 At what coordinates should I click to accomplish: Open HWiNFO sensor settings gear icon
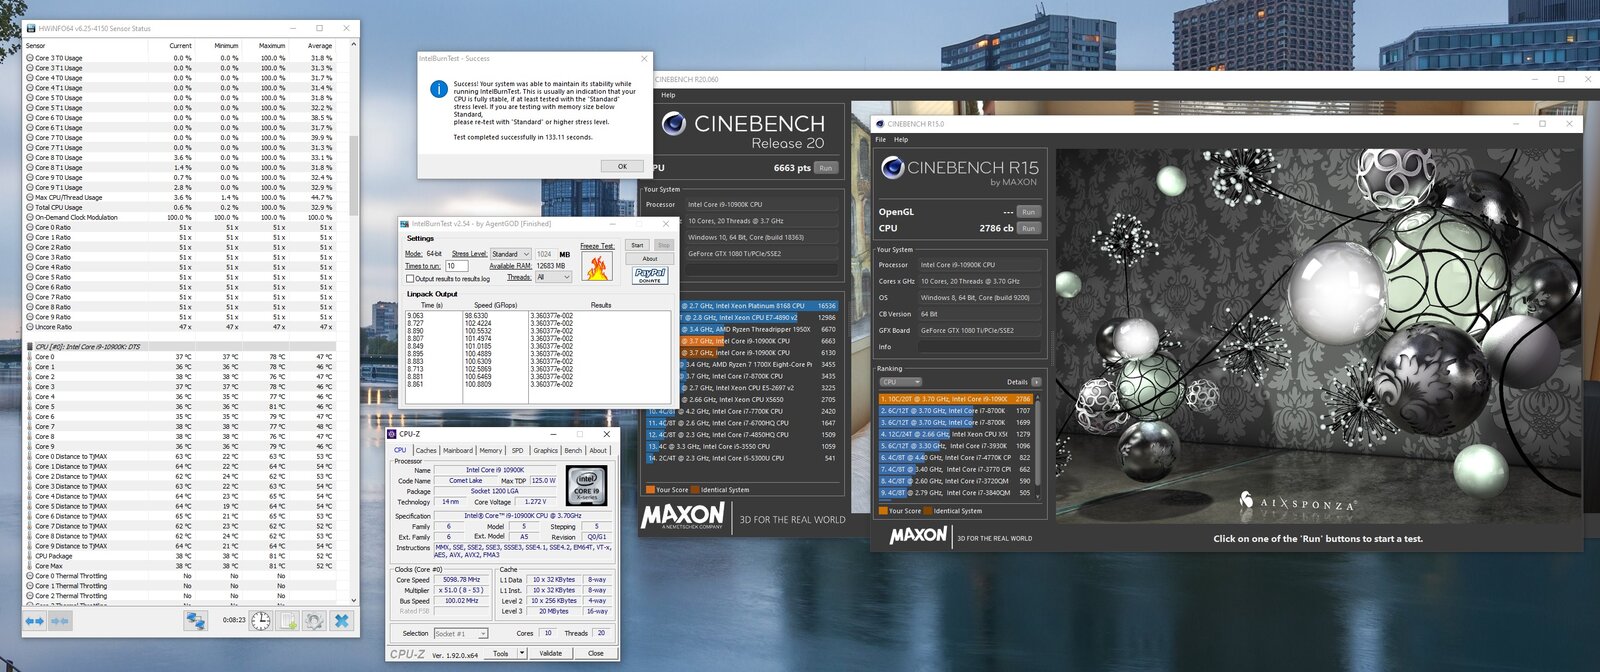(314, 621)
